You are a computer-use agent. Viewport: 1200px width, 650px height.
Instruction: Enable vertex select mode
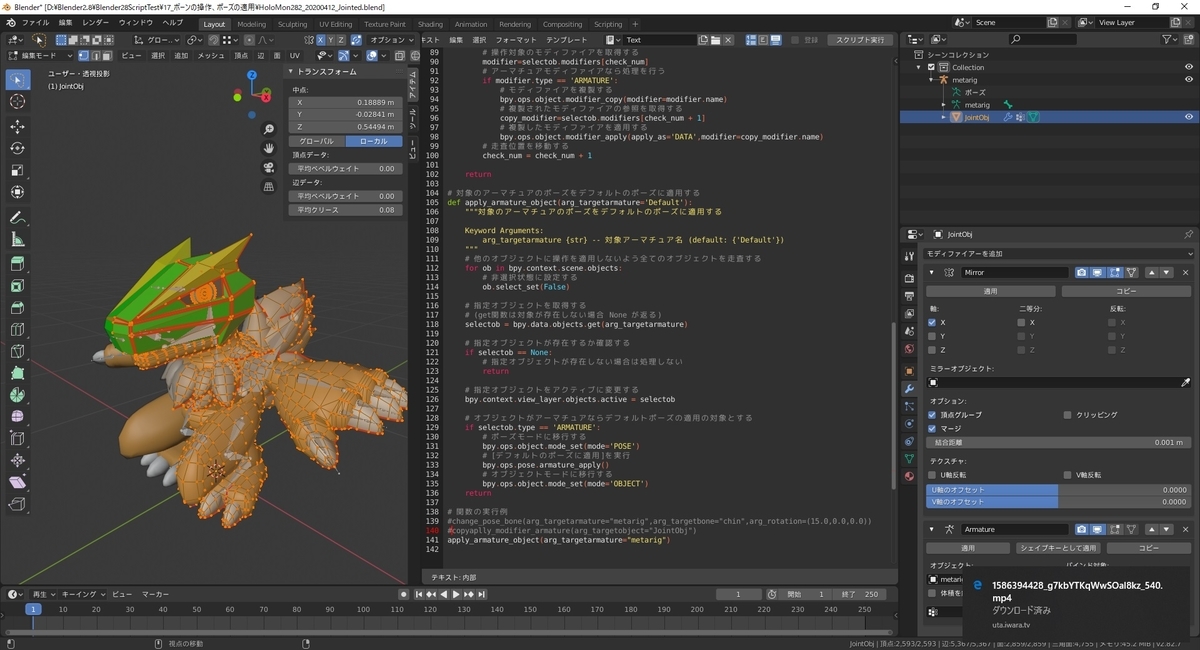coord(82,56)
